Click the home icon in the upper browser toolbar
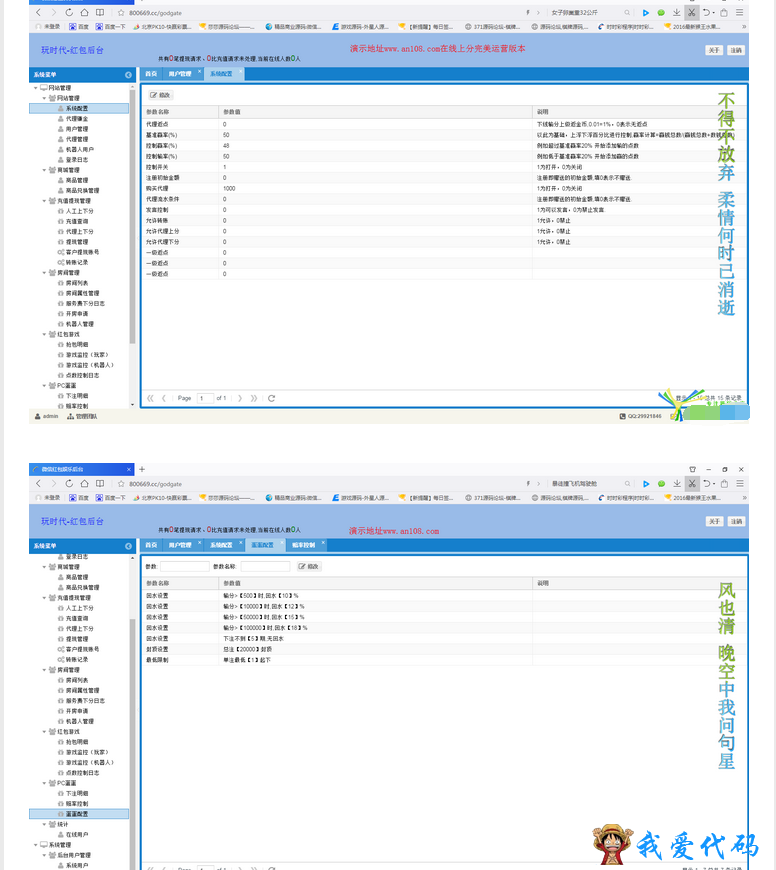 click(84, 12)
